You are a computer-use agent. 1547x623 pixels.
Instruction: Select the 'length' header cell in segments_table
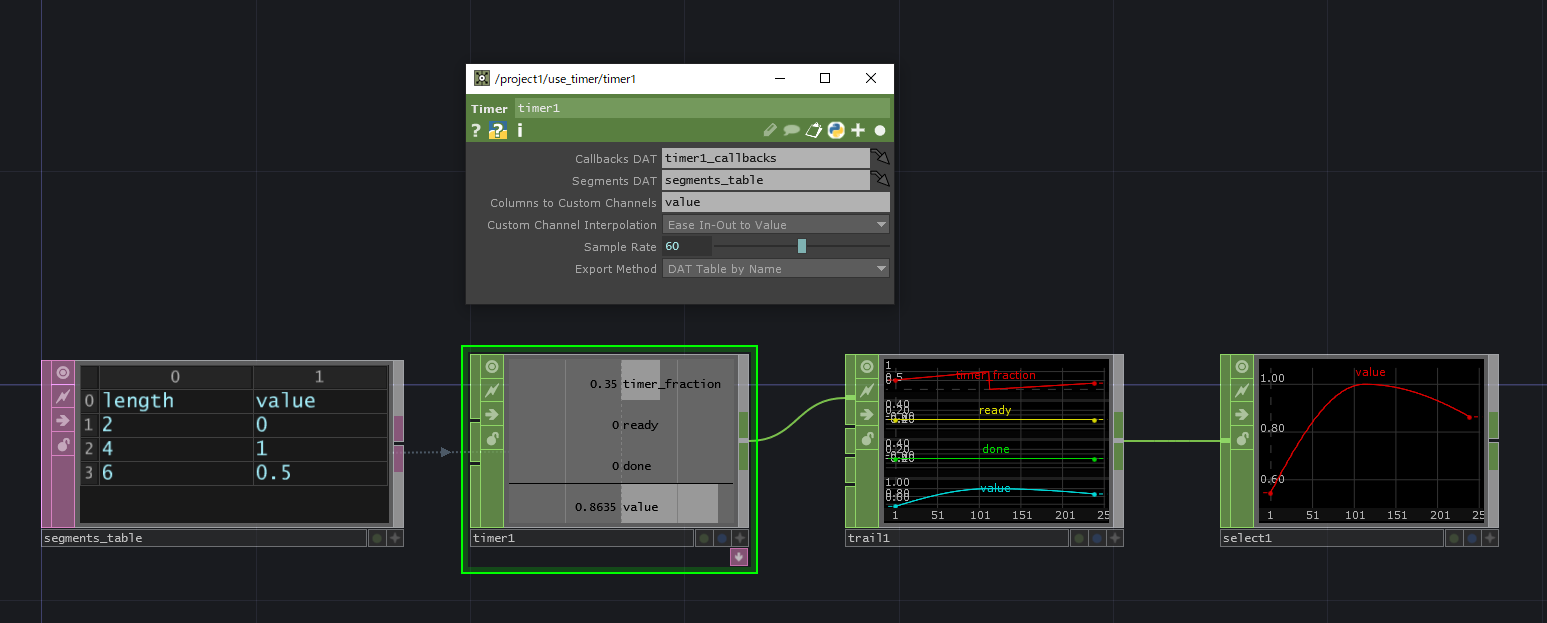point(176,401)
